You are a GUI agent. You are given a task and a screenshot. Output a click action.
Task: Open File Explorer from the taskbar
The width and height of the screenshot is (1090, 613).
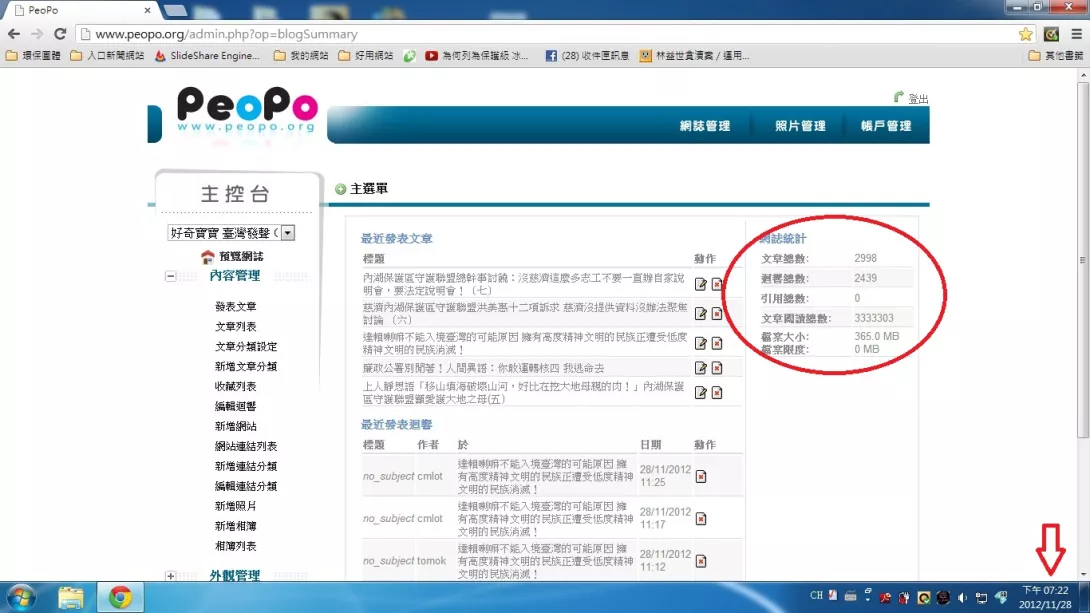(x=71, y=598)
